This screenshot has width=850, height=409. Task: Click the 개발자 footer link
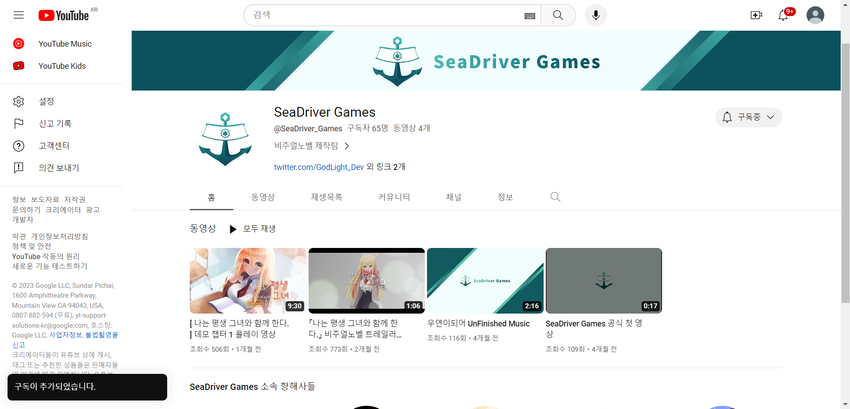point(23,219)
